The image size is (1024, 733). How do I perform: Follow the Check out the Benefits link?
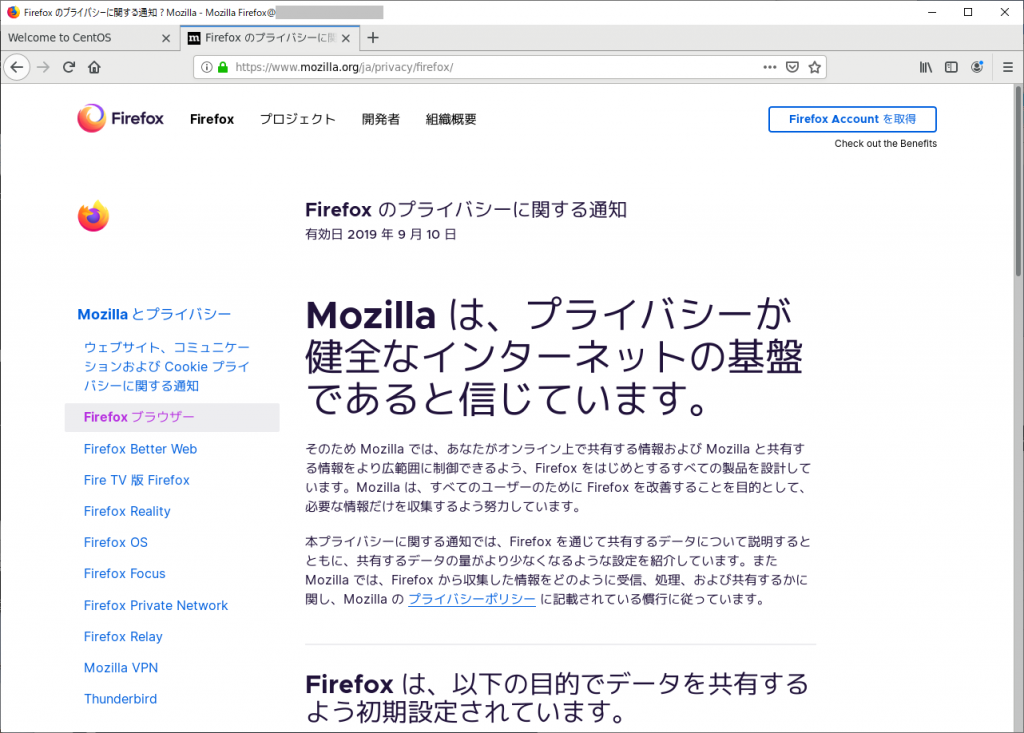click(x=886, y=144)
